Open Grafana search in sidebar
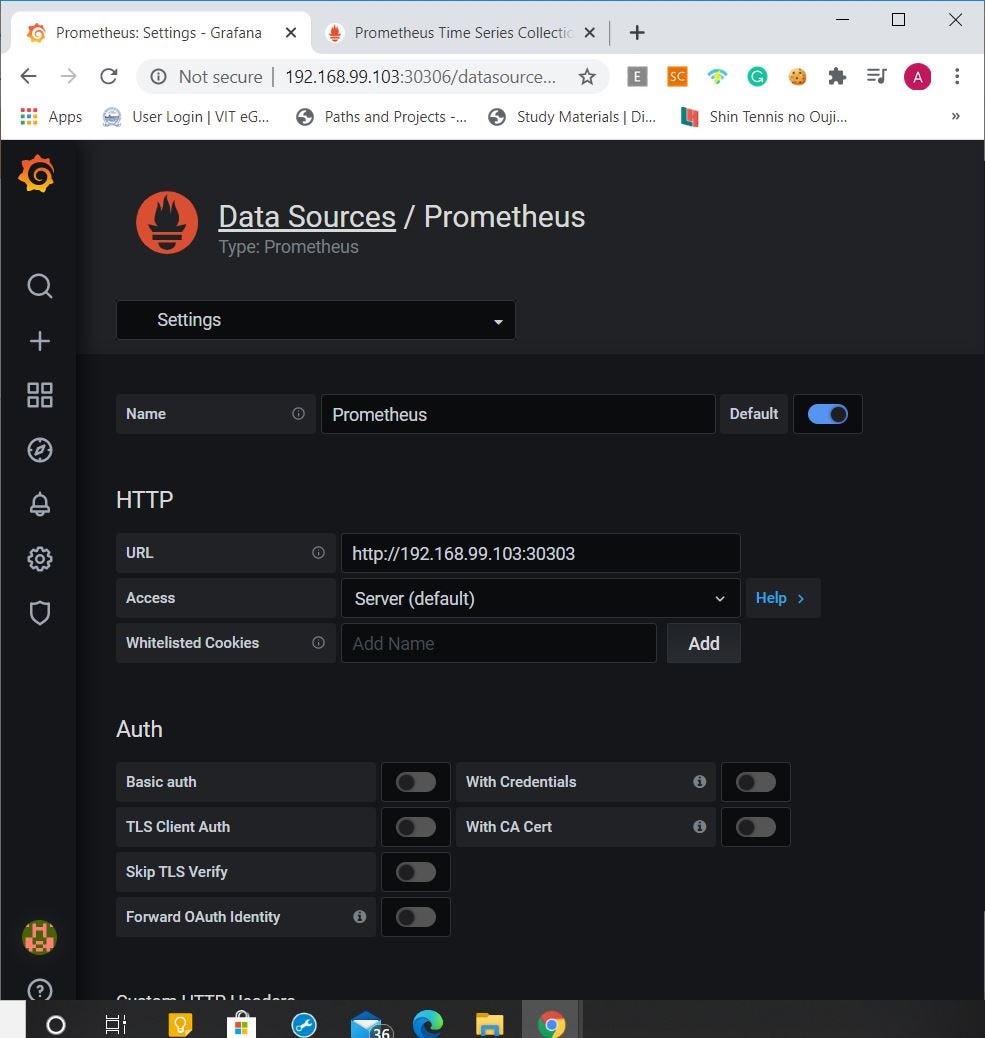The image size is (985, 1038). coord(40,286)
